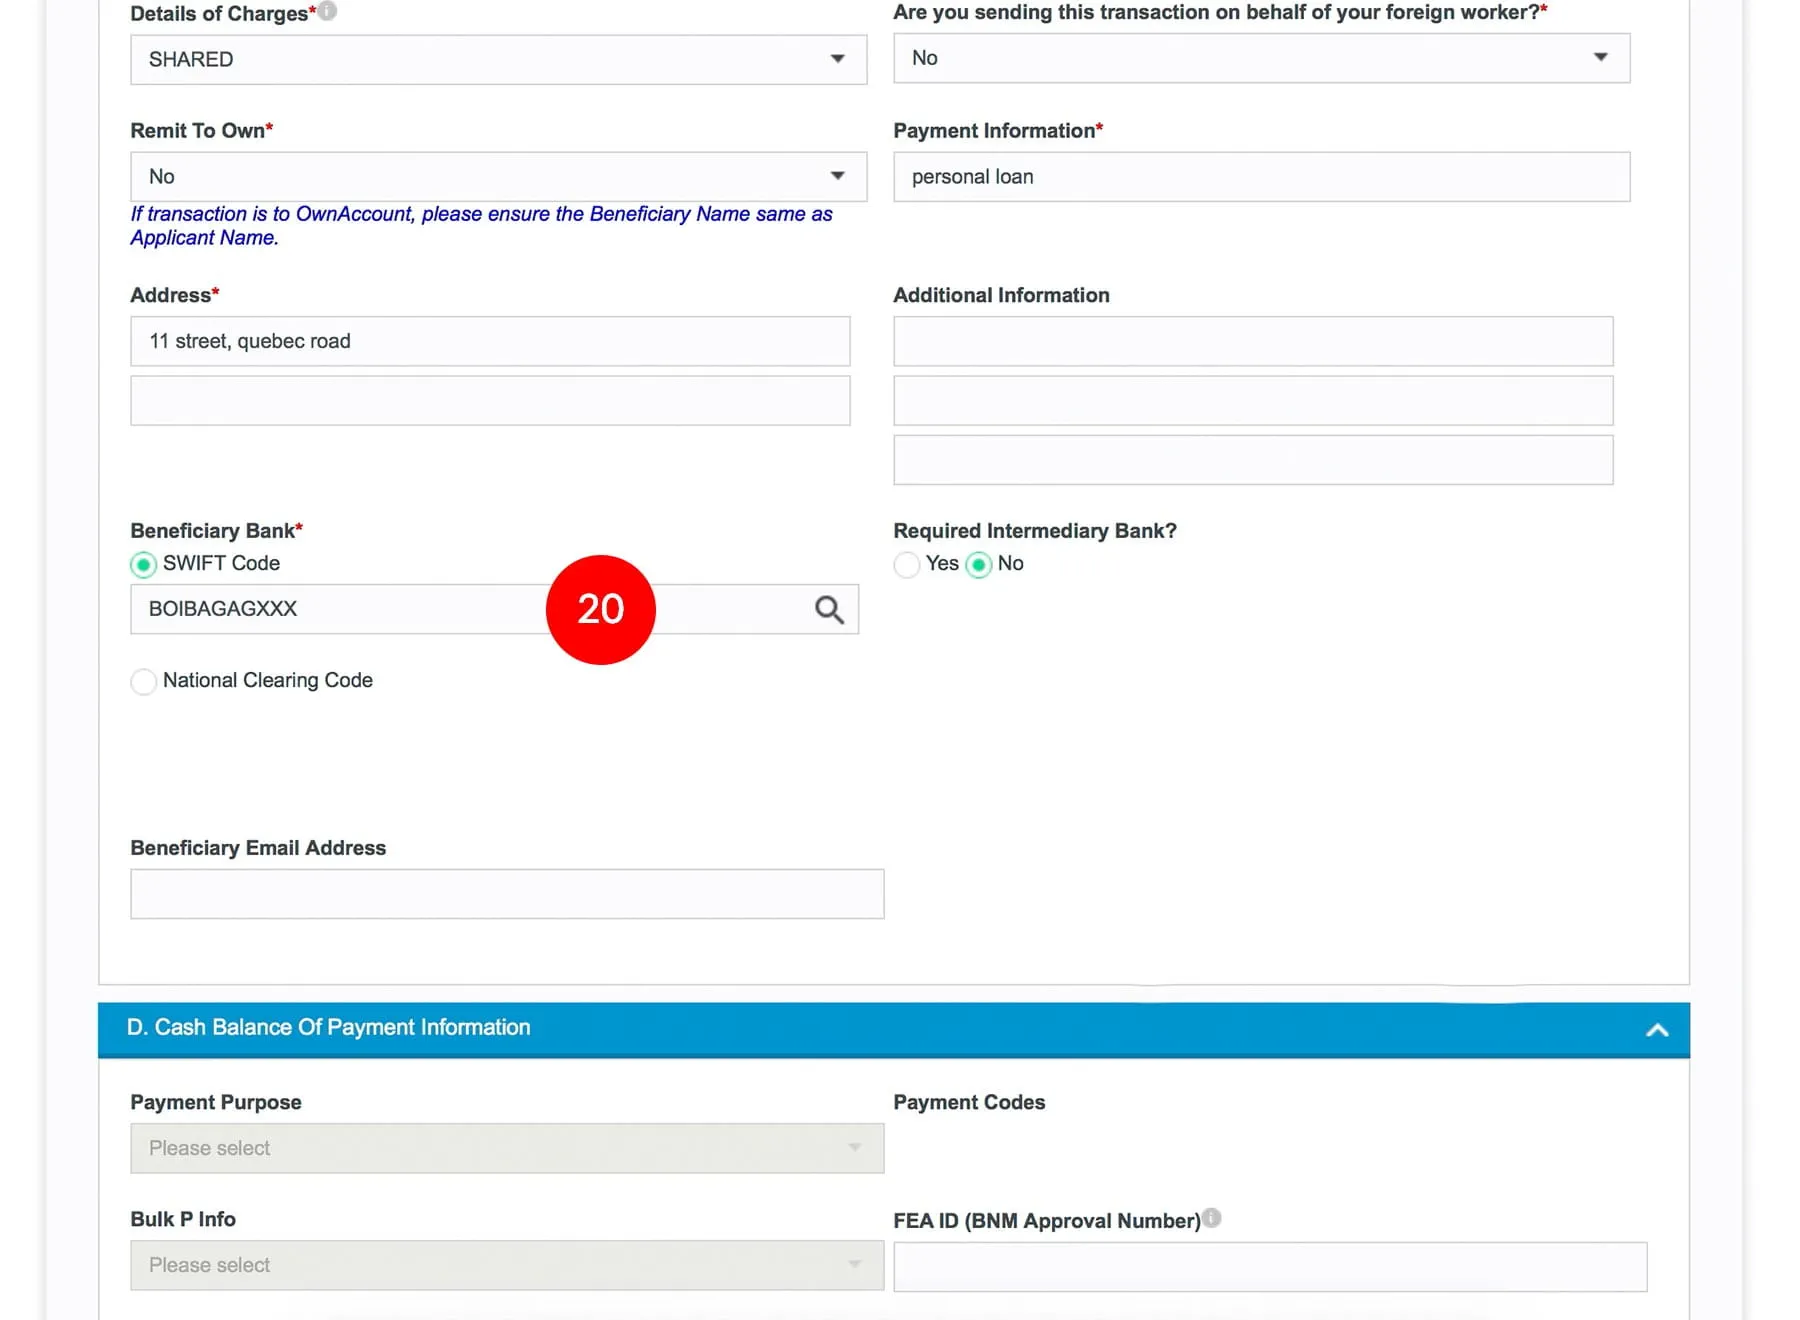
Task: Open the Bulk P Info dropdown
Action: point(506,1265)
